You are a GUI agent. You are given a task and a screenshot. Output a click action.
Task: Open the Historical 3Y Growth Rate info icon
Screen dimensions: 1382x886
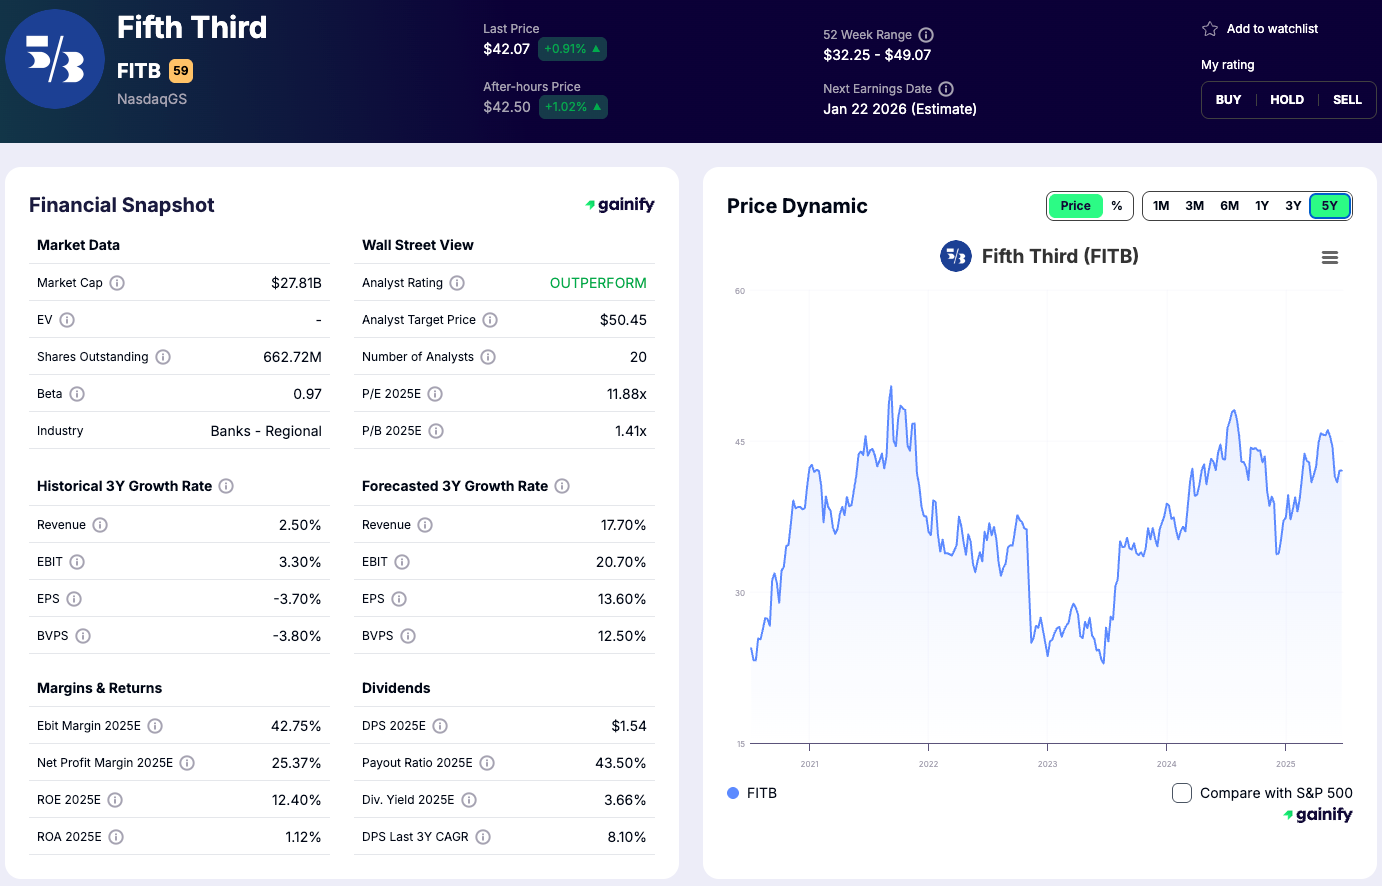(226, 486)
